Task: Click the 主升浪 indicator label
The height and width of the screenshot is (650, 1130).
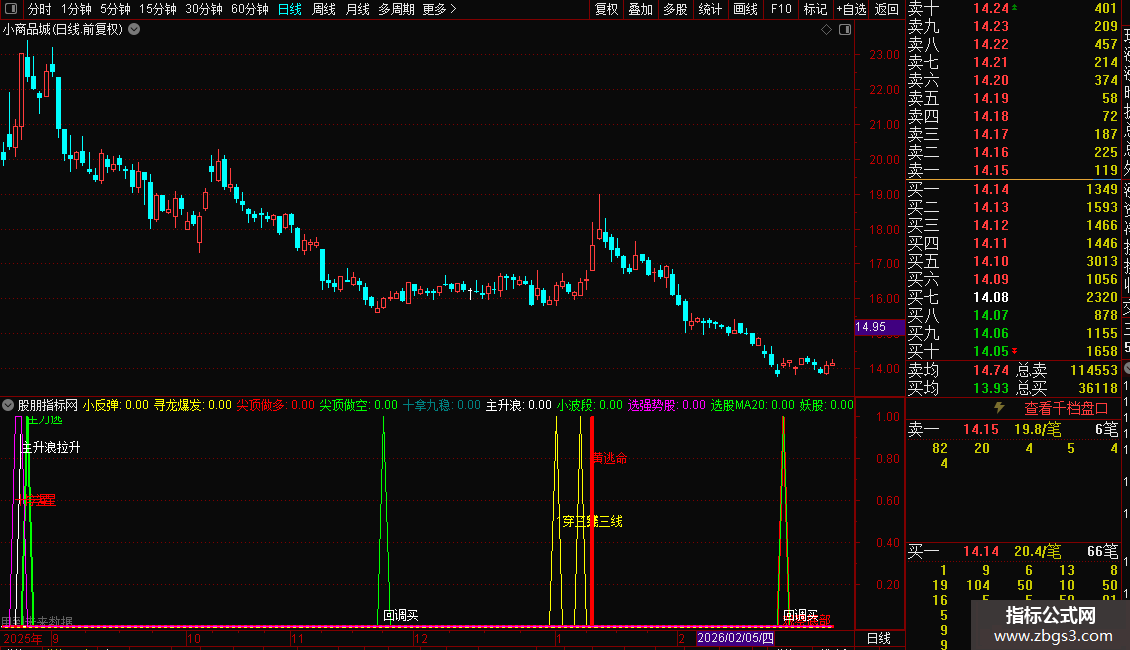Action: 518,405
